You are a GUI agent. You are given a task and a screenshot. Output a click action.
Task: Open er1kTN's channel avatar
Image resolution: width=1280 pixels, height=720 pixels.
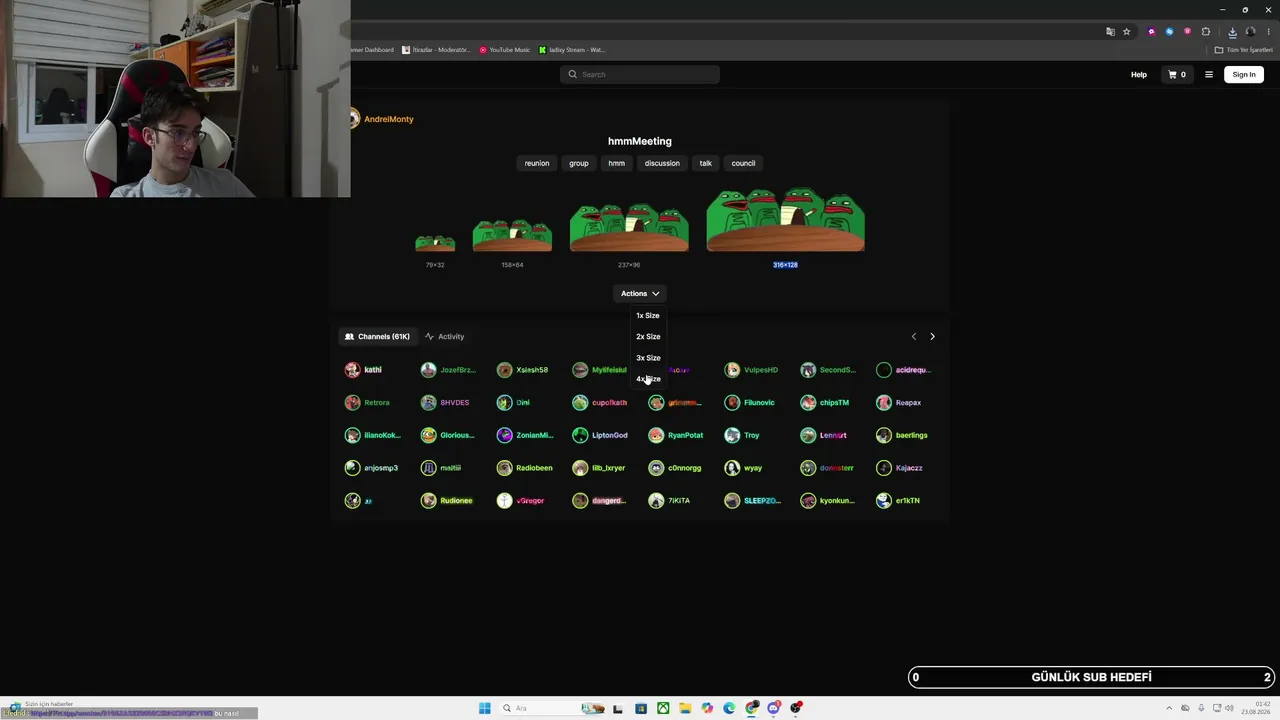pyautogui.click(x=884, y=500)
